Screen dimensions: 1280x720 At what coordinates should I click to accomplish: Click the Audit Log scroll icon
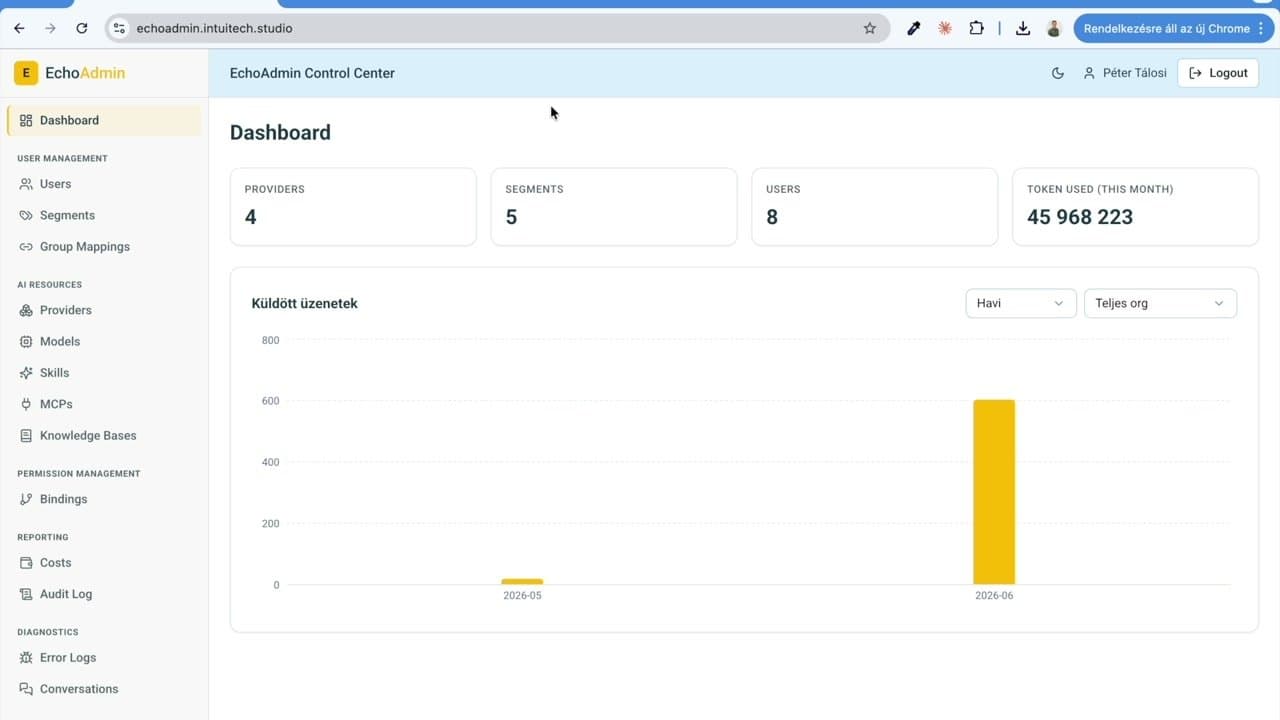click(26, 594)
